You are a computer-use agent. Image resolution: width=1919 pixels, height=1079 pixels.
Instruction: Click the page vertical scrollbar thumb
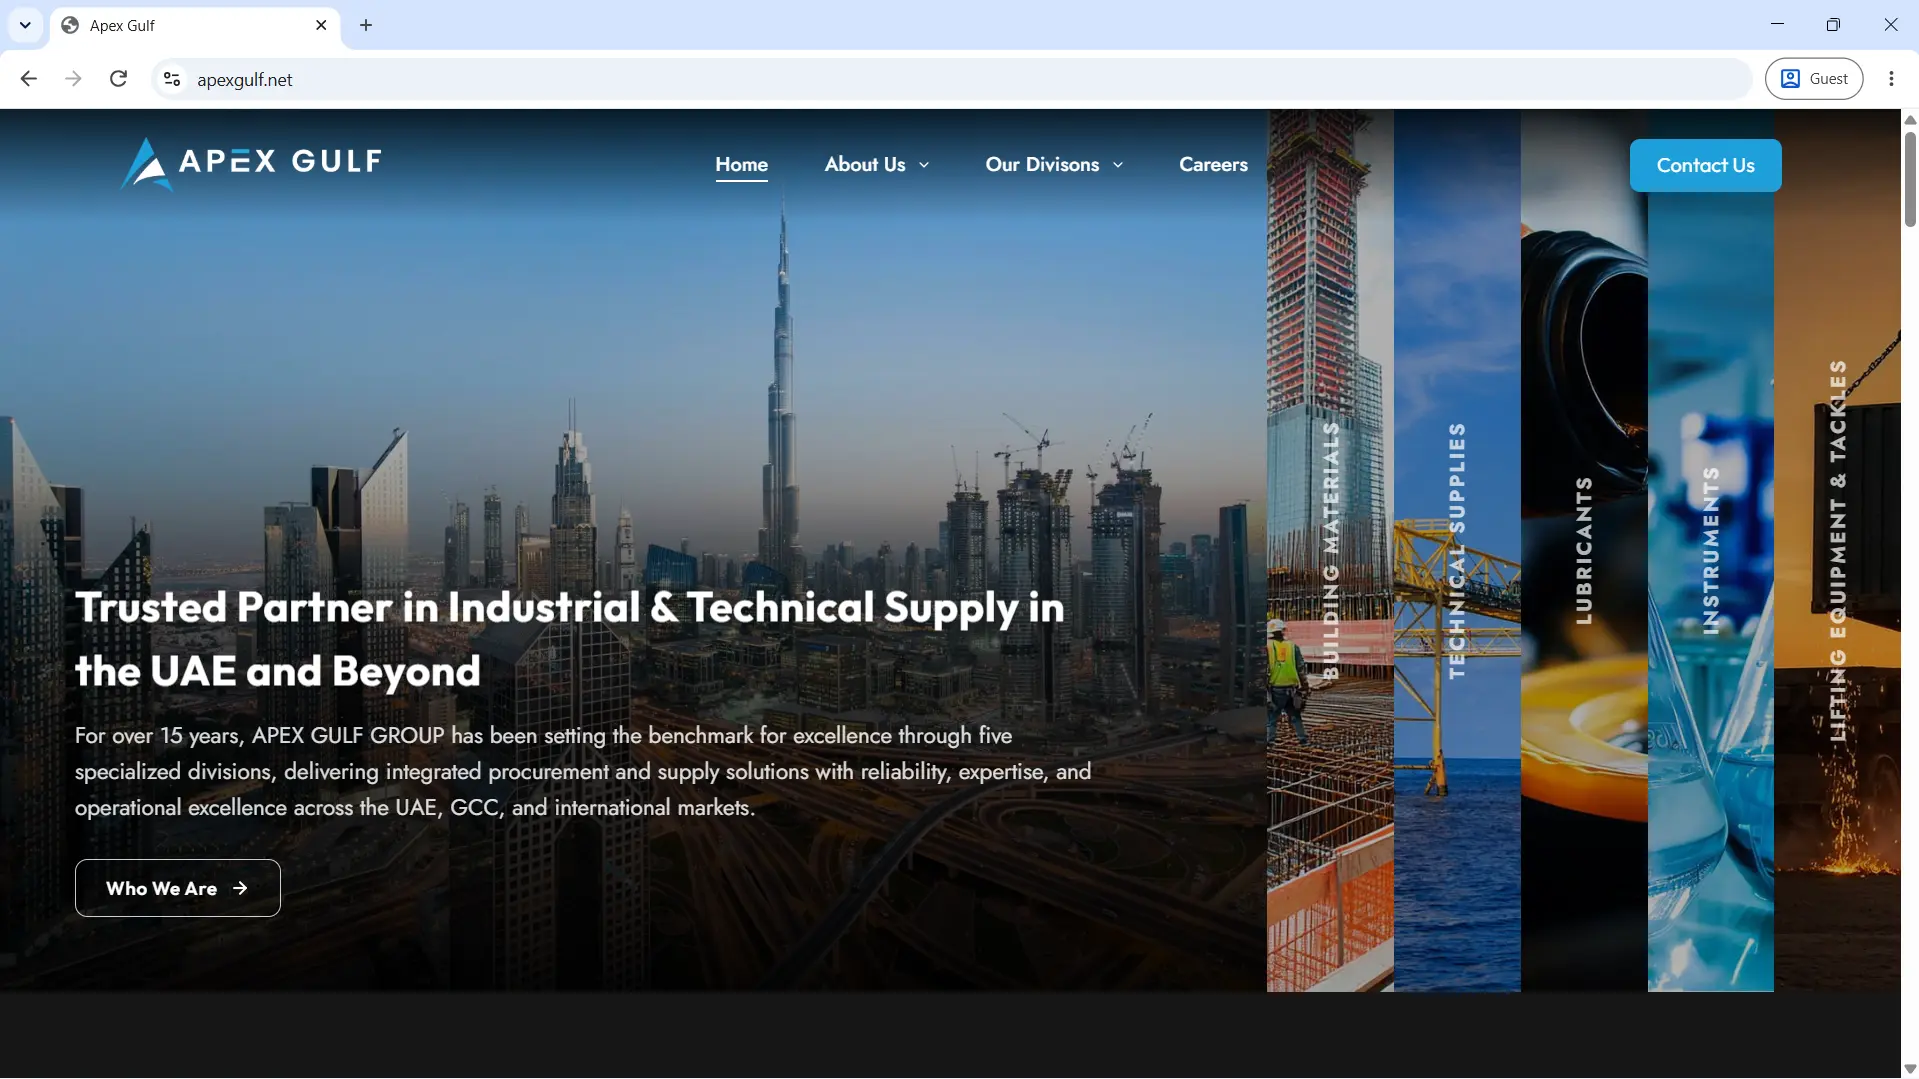1910,178
